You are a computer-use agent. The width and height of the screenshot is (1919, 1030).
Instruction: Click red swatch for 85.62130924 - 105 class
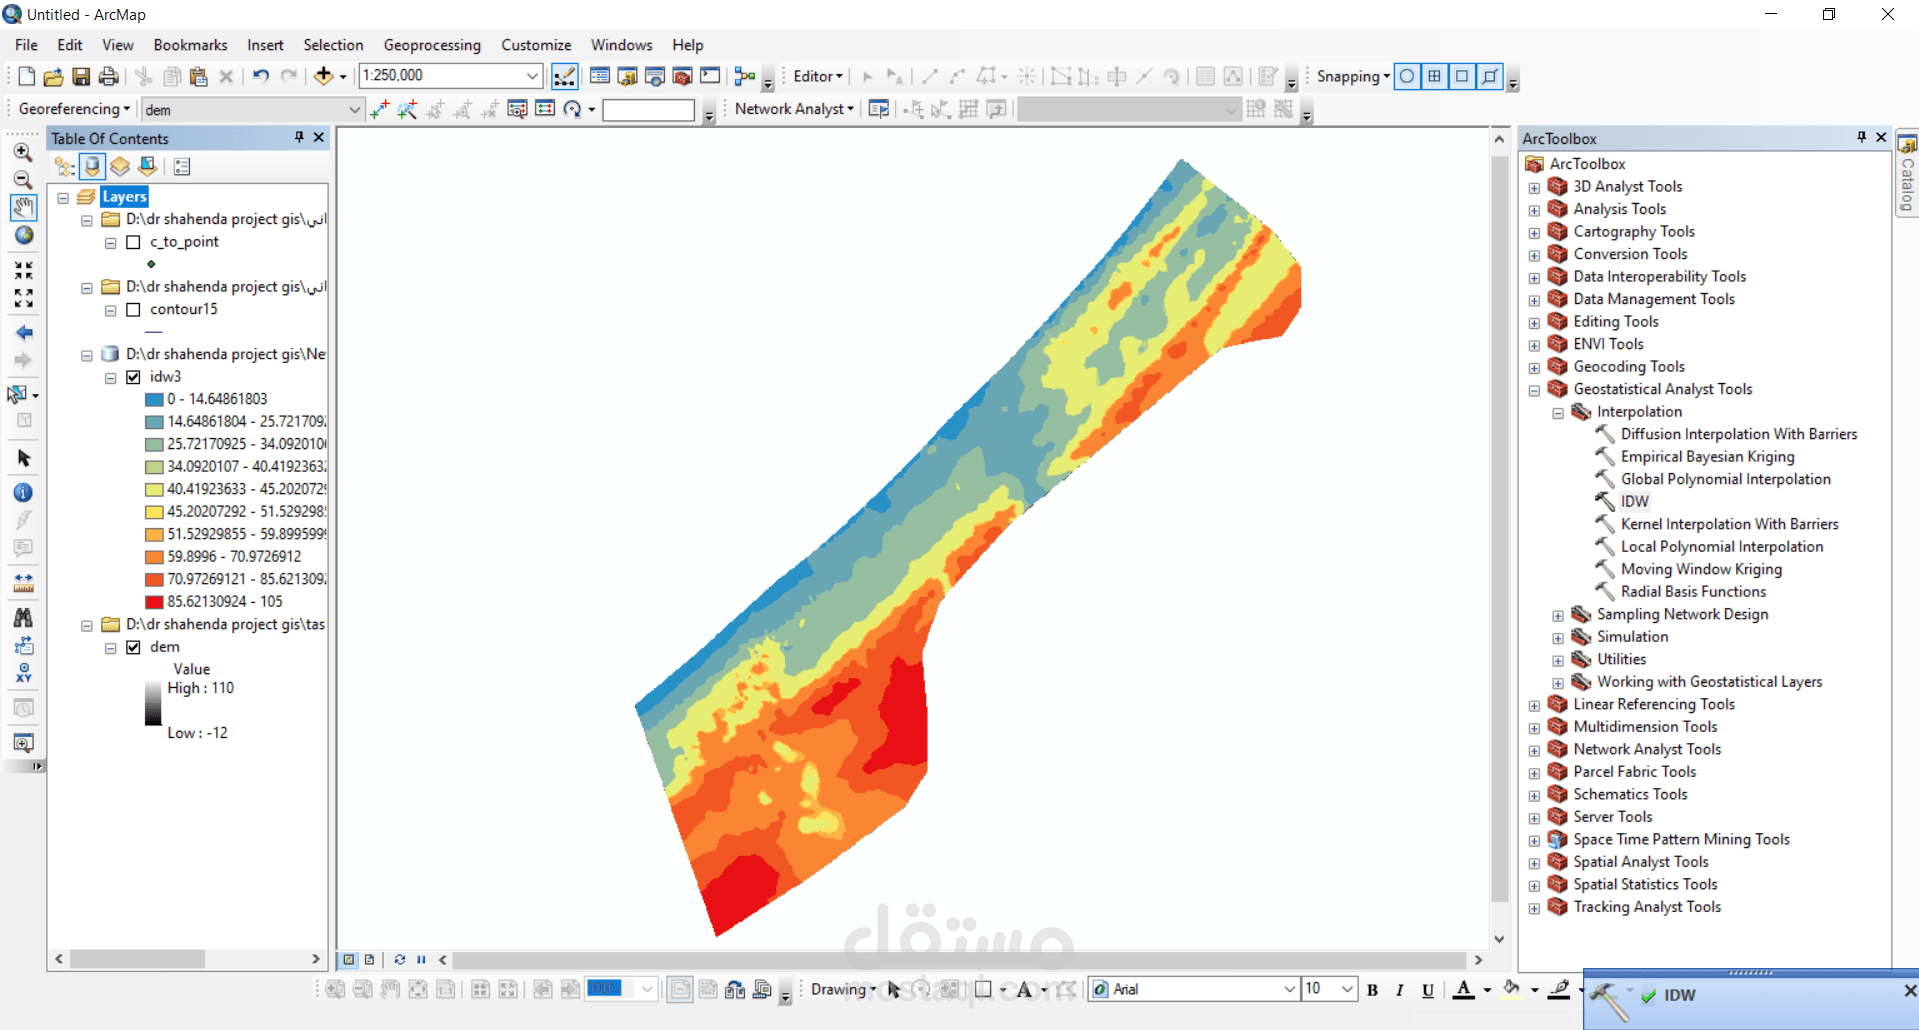[154, 602]
